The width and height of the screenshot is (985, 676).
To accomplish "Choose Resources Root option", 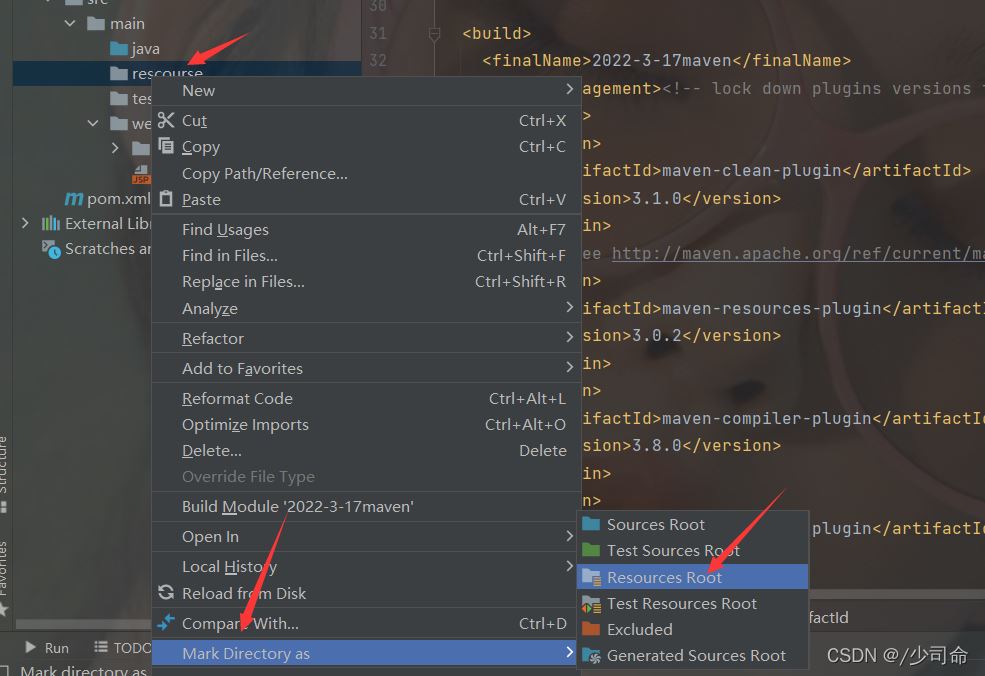I will tap(692, 577).
